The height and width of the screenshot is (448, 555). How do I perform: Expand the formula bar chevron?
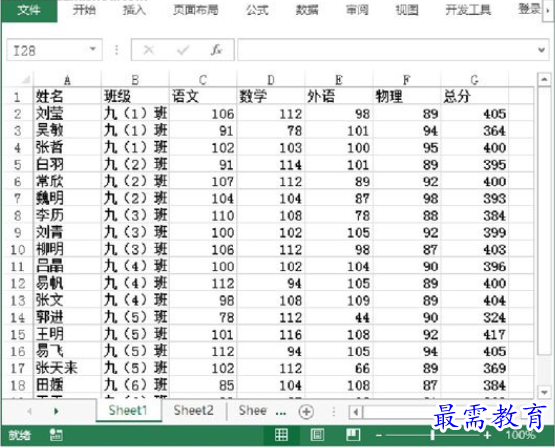[541, 50]
